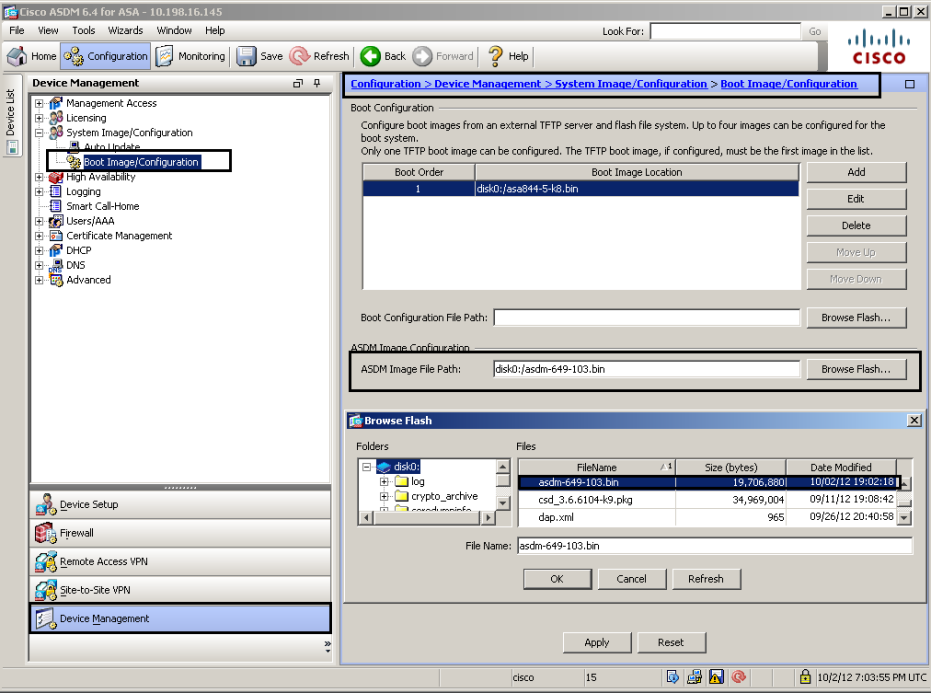Open the Device Setup icon

pos(46,504)
